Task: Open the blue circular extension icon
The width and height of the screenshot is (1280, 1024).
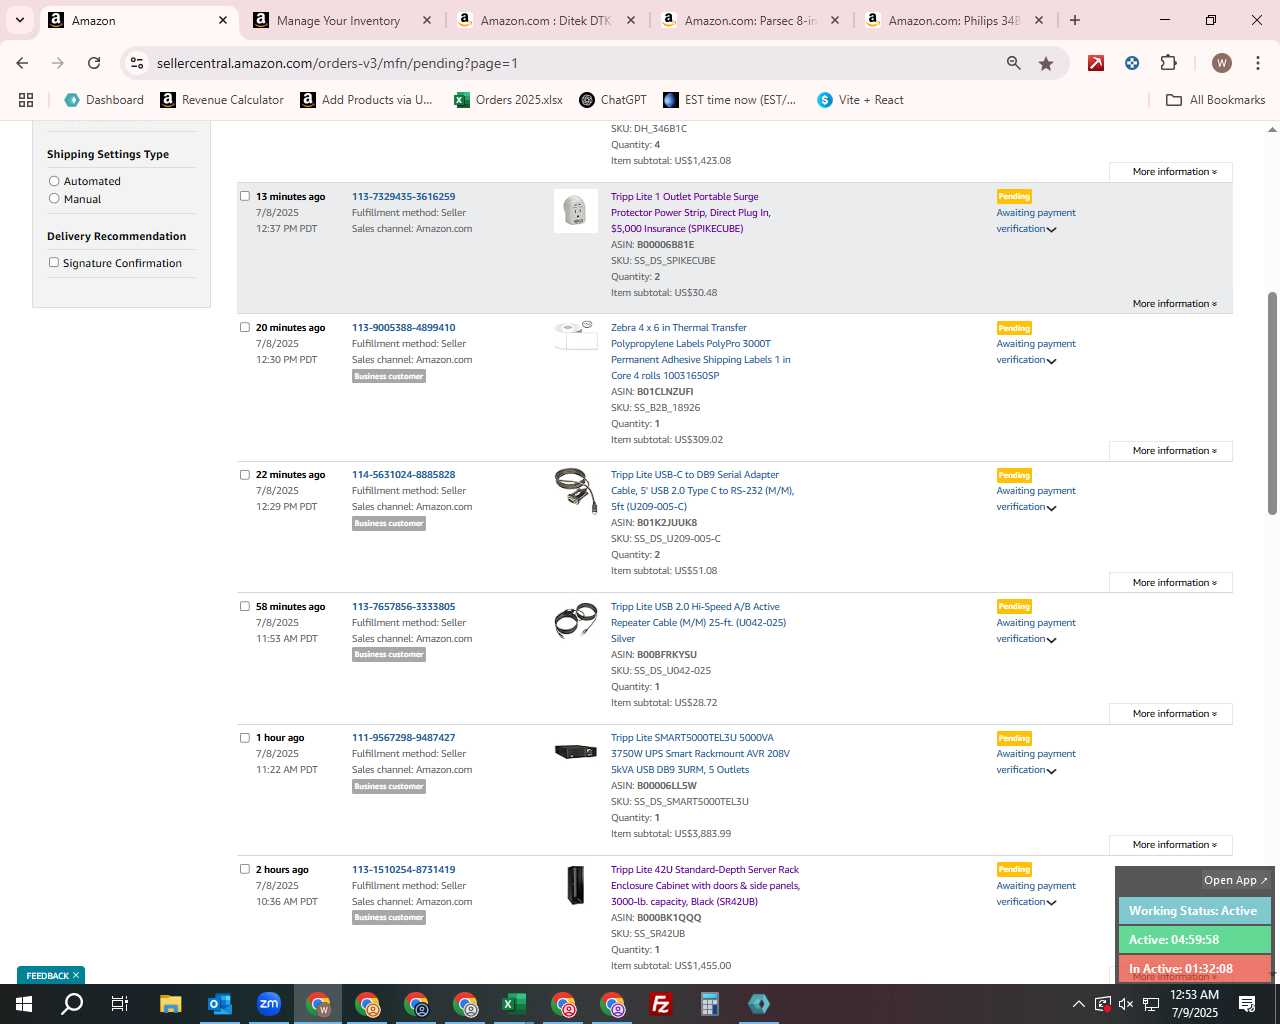Action: click(x=1132, y=63)
